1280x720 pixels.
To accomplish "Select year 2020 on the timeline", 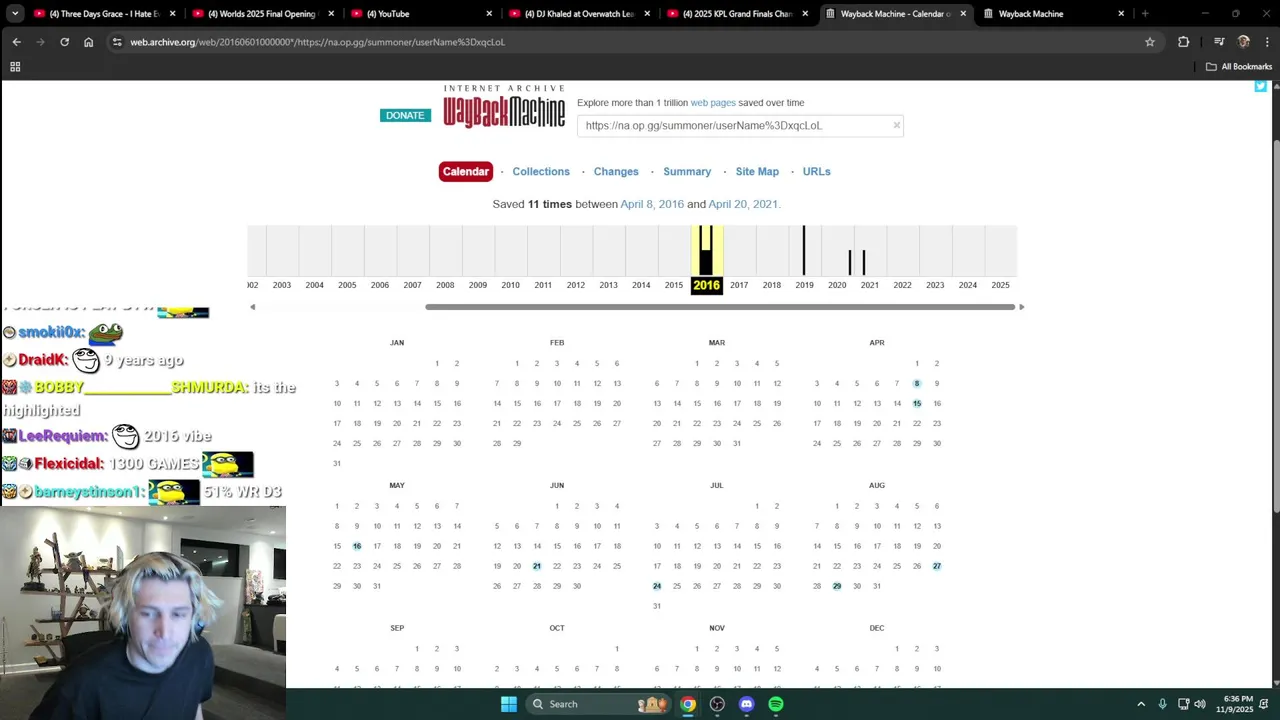I will (837, 285).
